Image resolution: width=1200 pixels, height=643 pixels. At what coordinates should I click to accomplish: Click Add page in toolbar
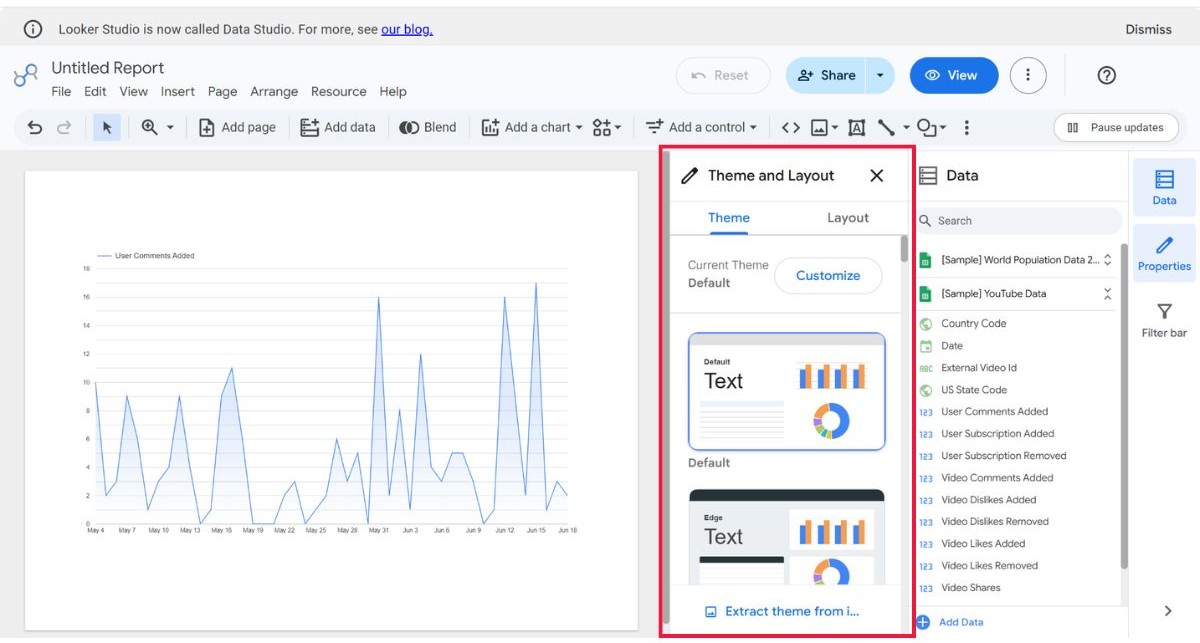tap(237, 127)
